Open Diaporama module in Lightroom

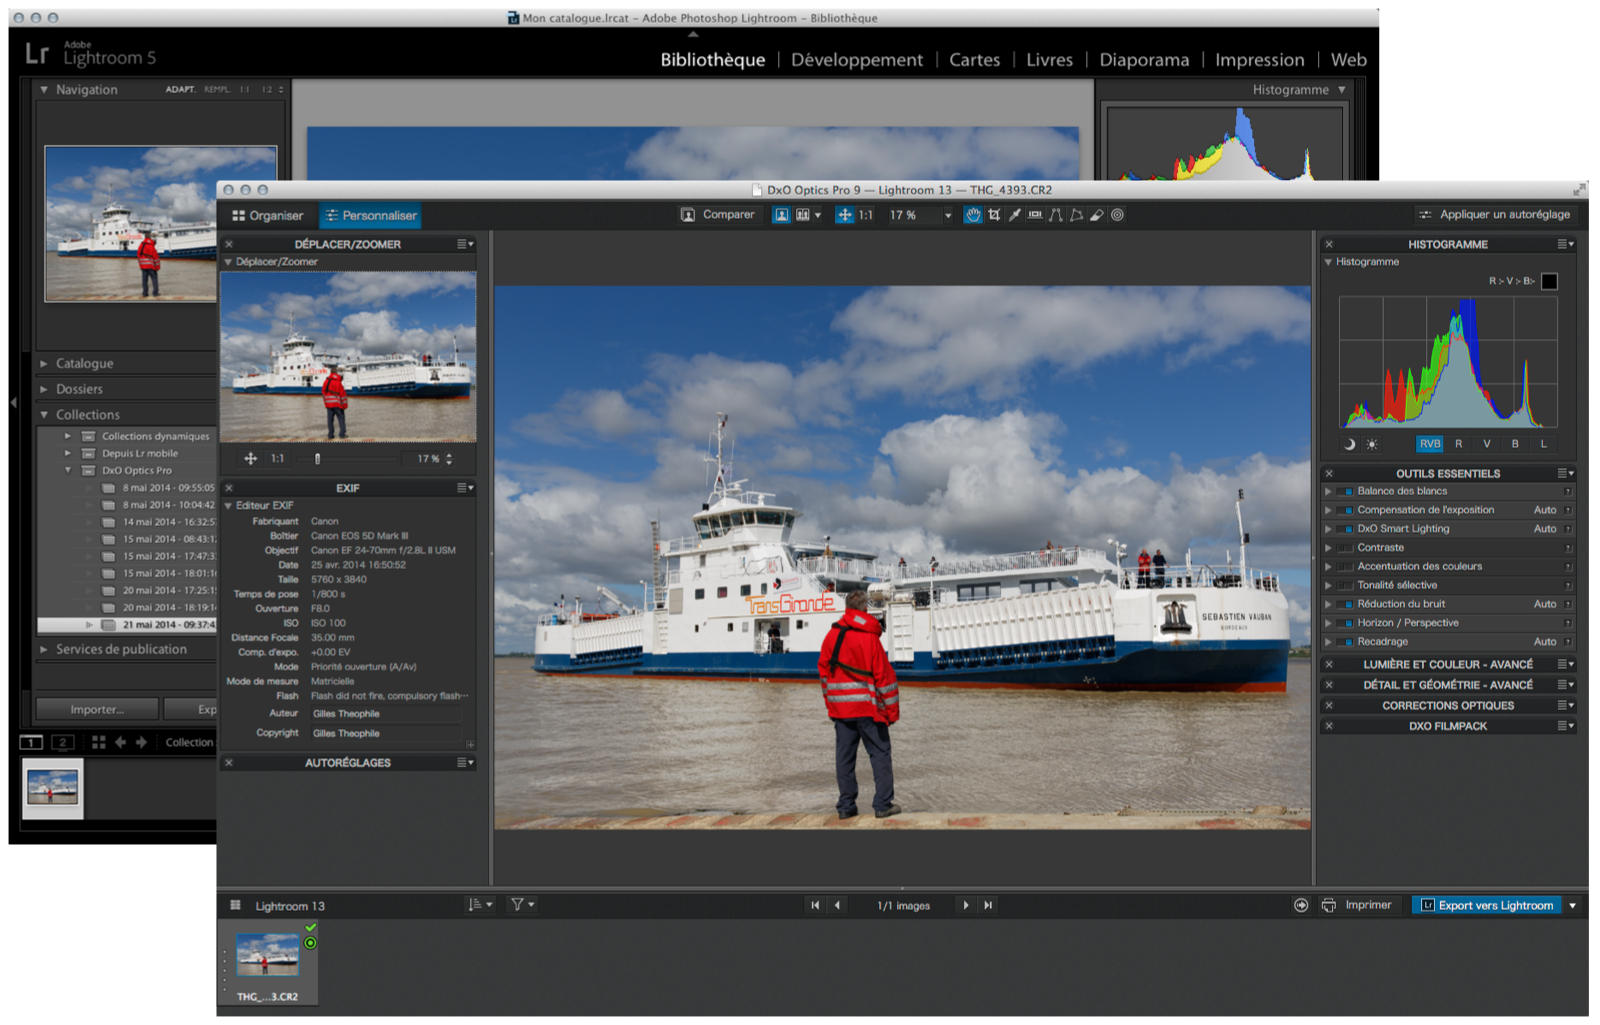point(1144,60)
